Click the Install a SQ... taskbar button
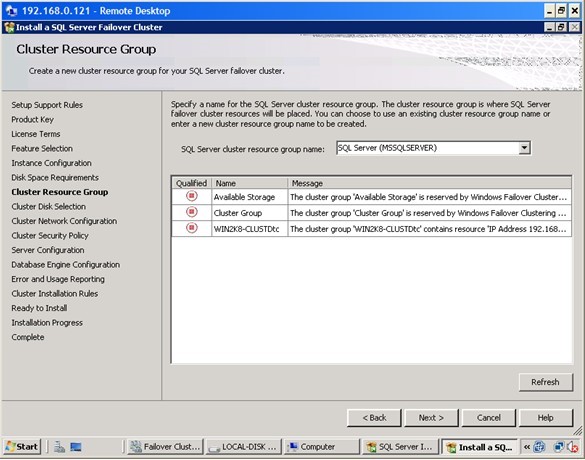This screenshot has width=585, height=460. pyautogui.click(x=479, y=447)
